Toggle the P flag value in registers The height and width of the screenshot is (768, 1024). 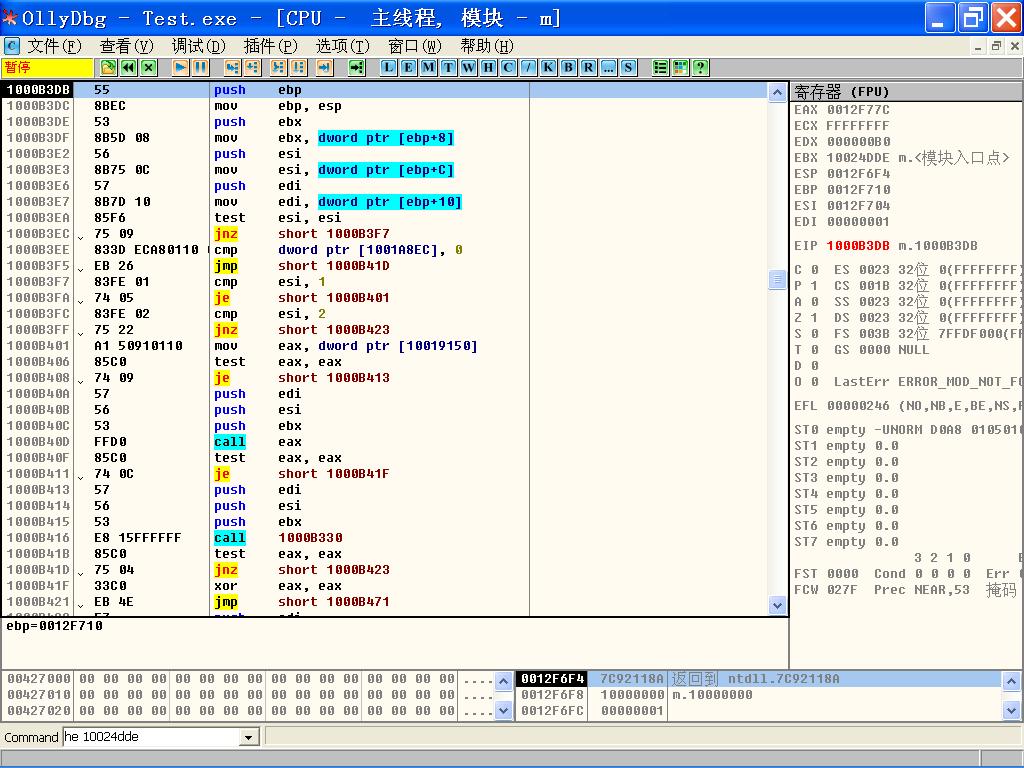(814, 286)
